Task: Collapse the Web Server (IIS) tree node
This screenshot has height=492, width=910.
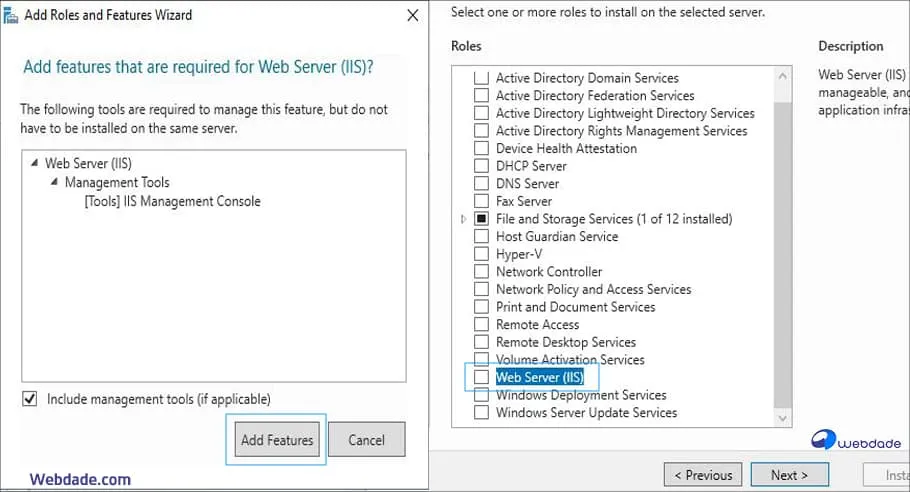Action: pos(35,164)
